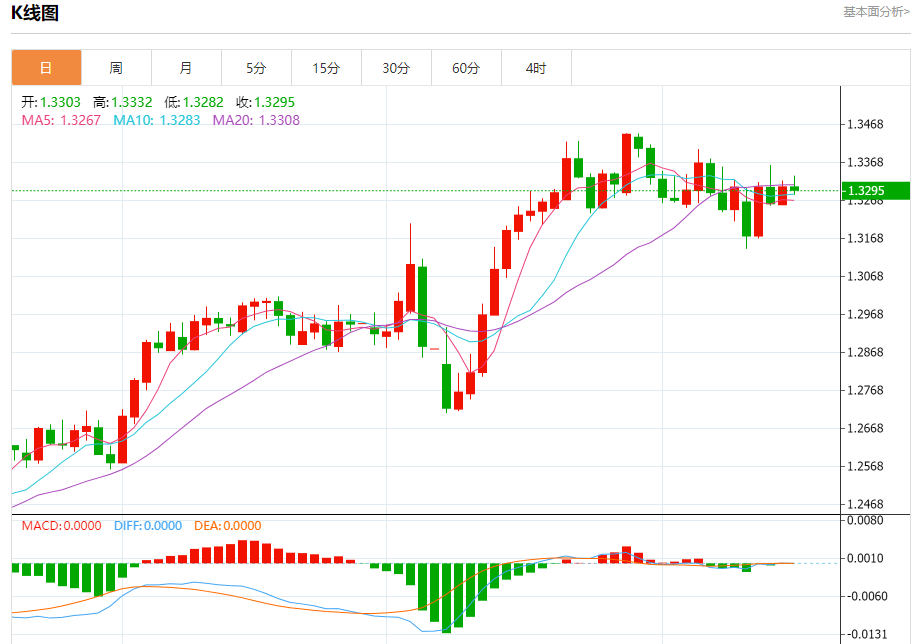Click the MA20: 1.3308 indicator label
Screen dimensions: 920x644
click(x=256, y=120)
